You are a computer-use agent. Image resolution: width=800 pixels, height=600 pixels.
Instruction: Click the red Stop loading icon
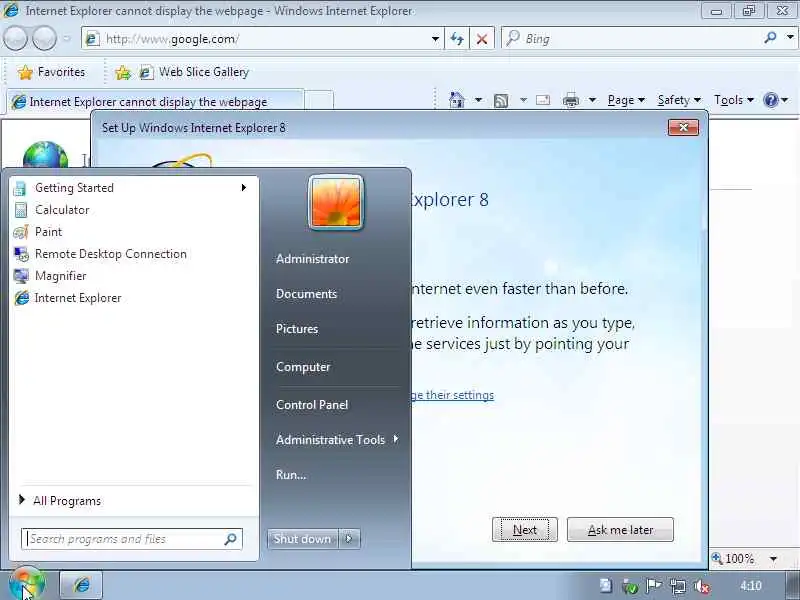(482, 39)
